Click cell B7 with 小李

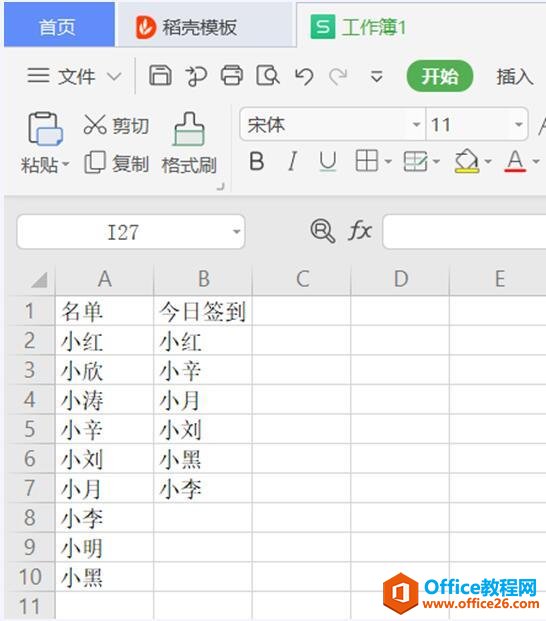pos(203,488)
